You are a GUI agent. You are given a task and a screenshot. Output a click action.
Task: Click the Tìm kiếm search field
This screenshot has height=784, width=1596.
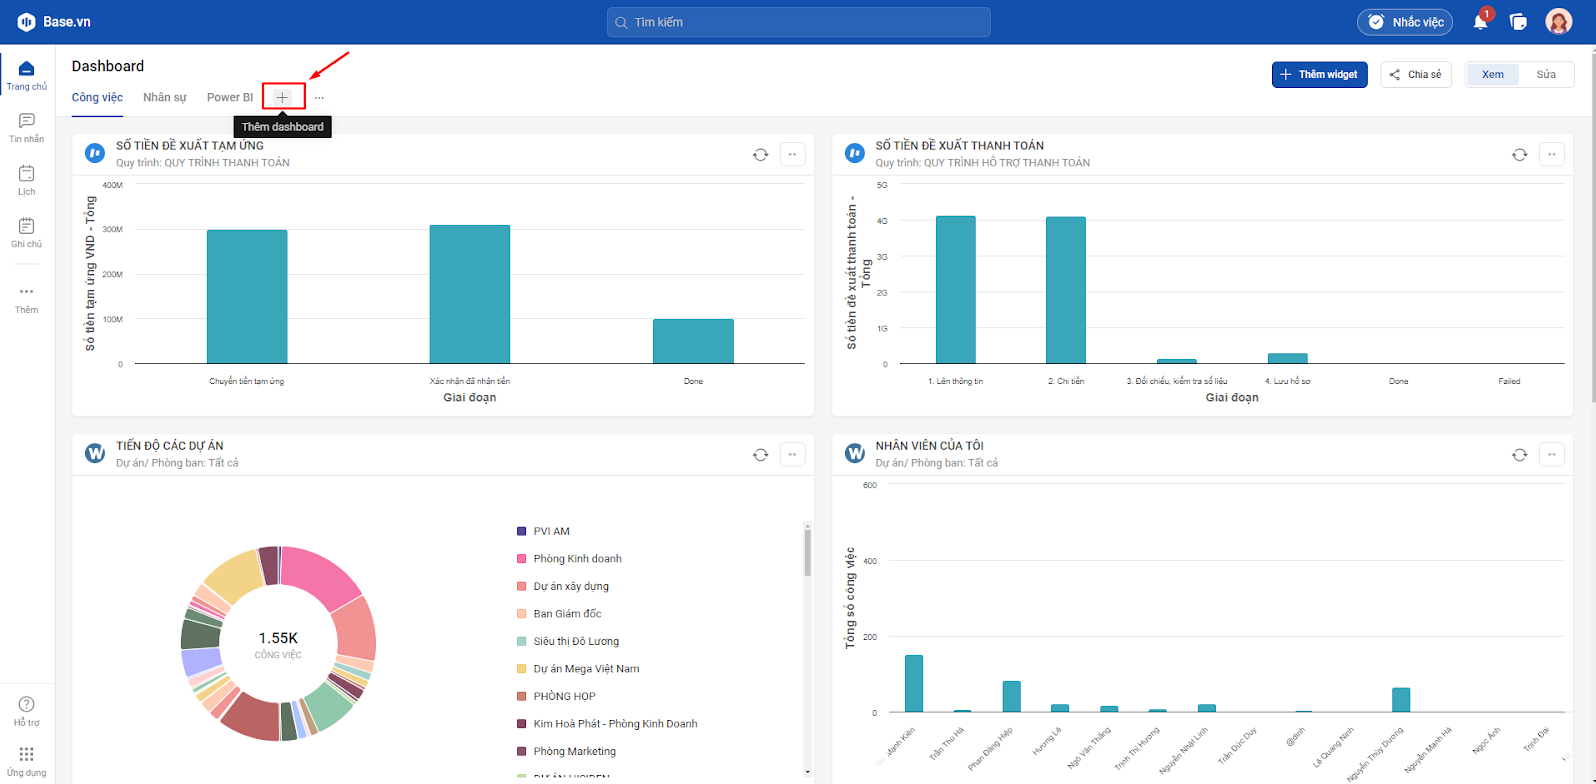pyautogui.click(x=799, y=22)
